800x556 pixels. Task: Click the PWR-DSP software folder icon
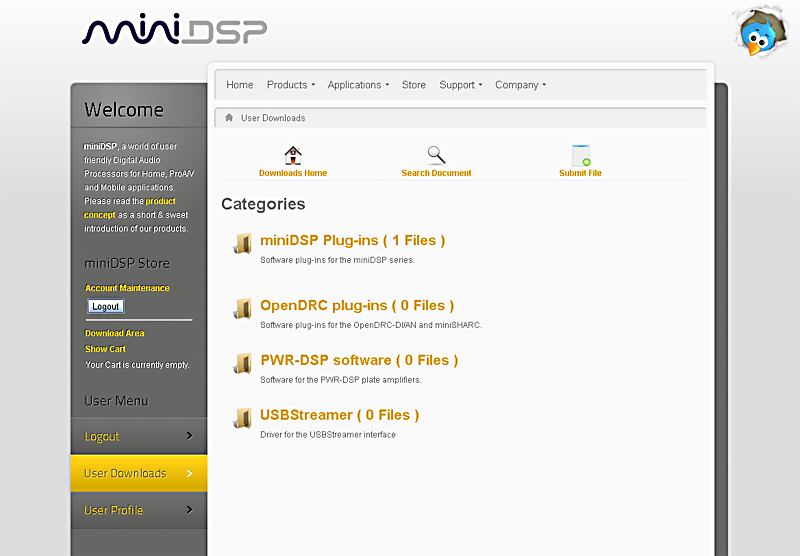[242, 363]
